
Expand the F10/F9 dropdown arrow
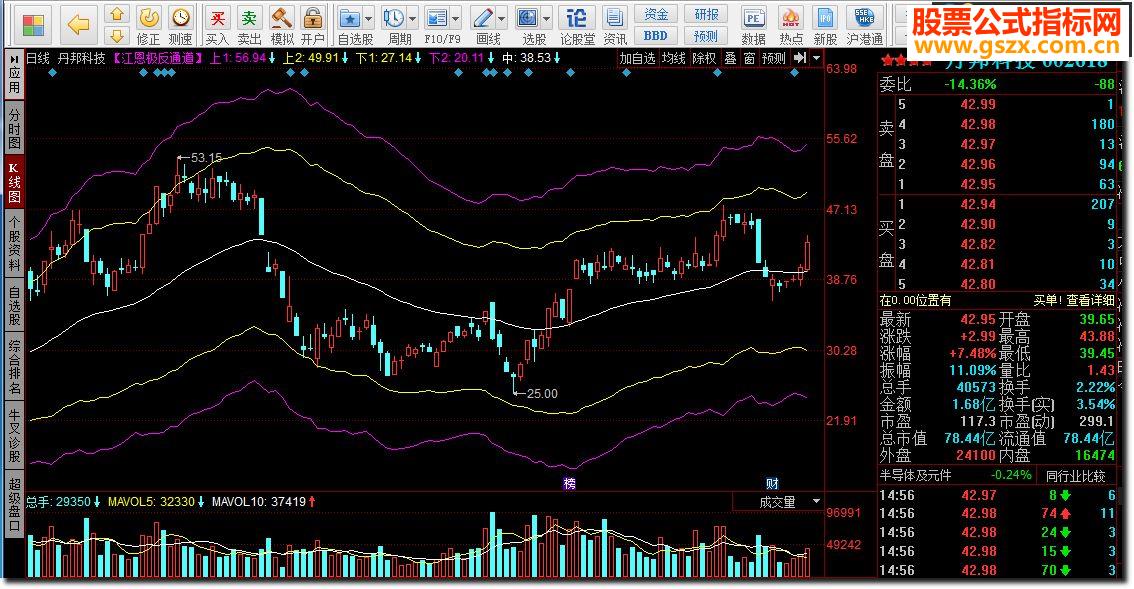click(456, 19)
